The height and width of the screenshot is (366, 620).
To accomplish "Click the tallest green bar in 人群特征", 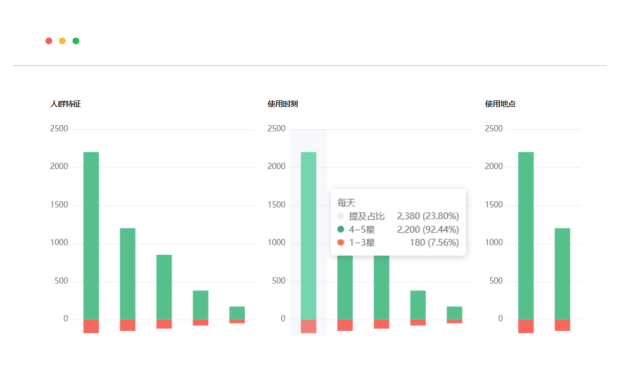I will (x=91, y=236).
